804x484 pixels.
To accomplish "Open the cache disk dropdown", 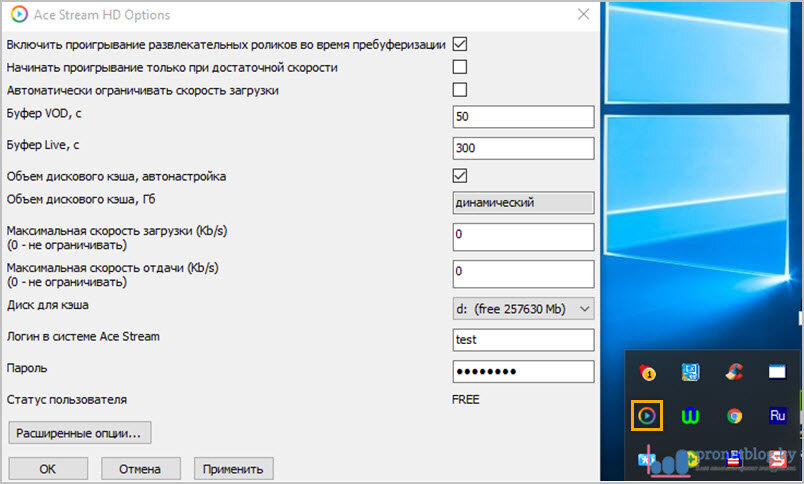I will 524,309.
